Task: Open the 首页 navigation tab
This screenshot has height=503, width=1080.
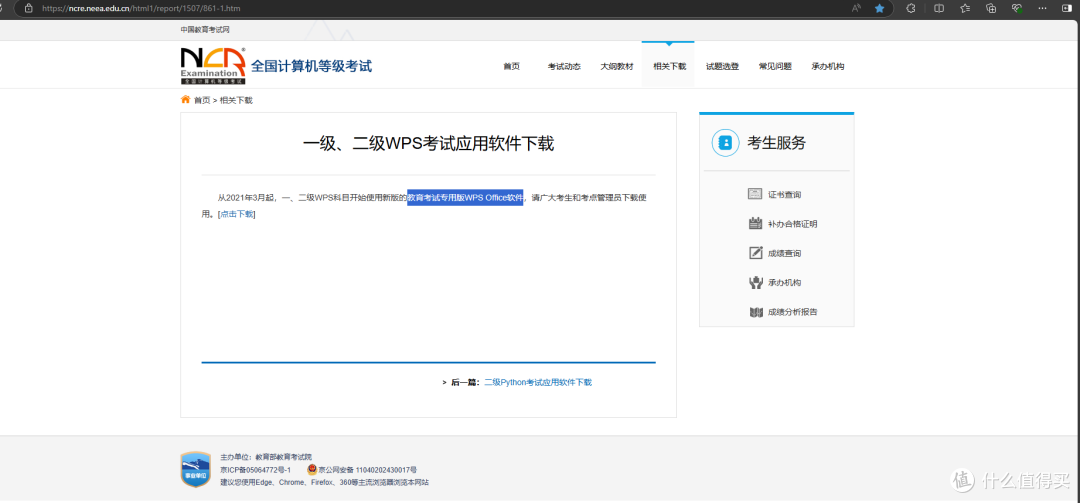Action: pos(511,66)
